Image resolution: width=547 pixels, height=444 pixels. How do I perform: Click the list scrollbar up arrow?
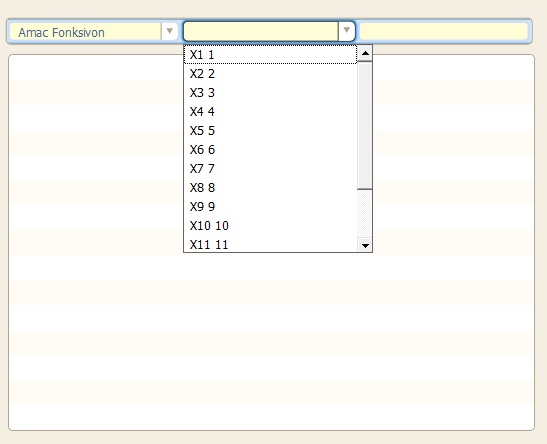365,53
